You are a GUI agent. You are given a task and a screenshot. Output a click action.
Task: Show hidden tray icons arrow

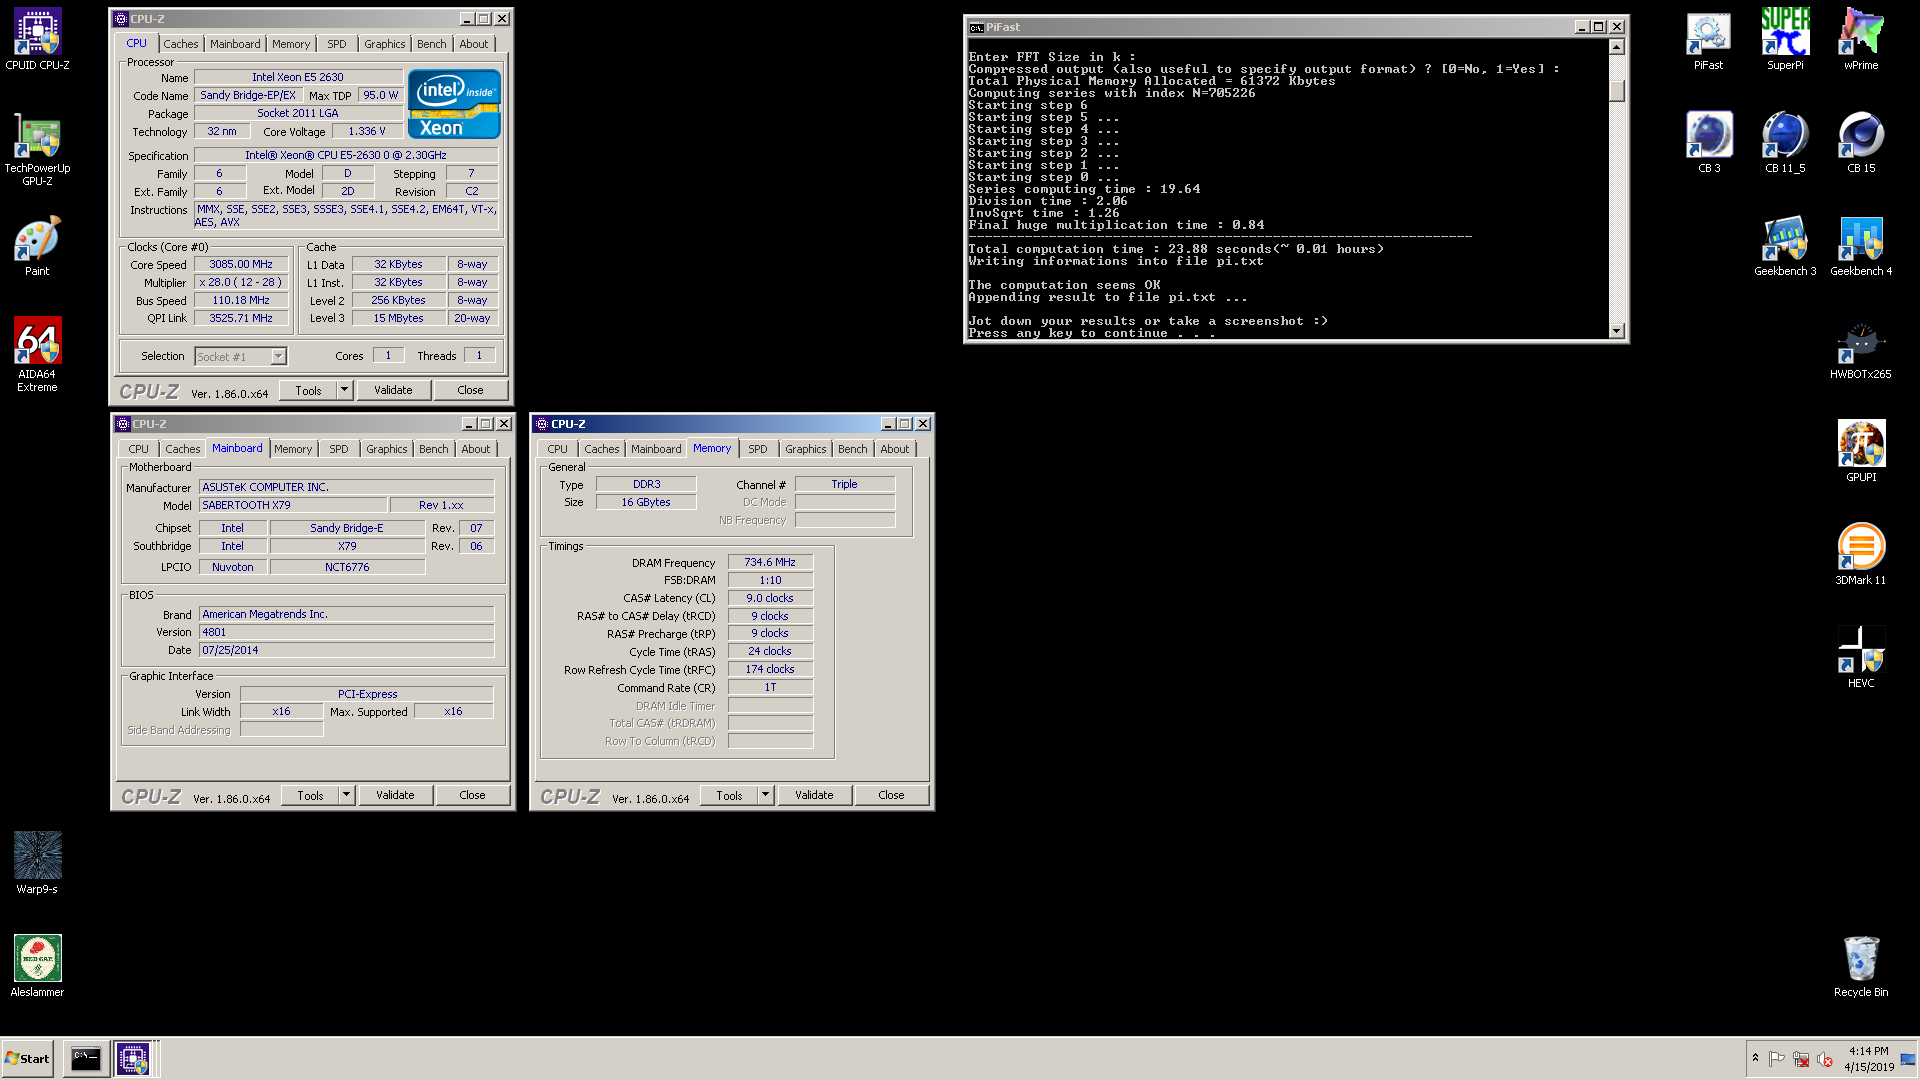[x=1755, y=1058]
